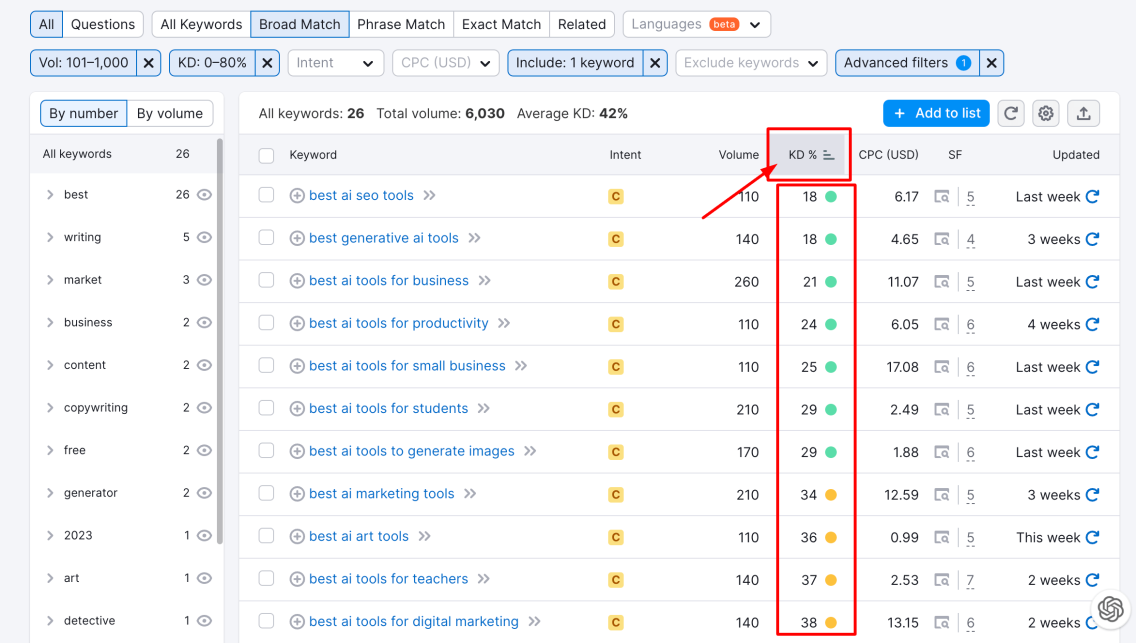Switch to the Phrase Match tab
This screenshot has height=643, width=1136.
point(400,24)
